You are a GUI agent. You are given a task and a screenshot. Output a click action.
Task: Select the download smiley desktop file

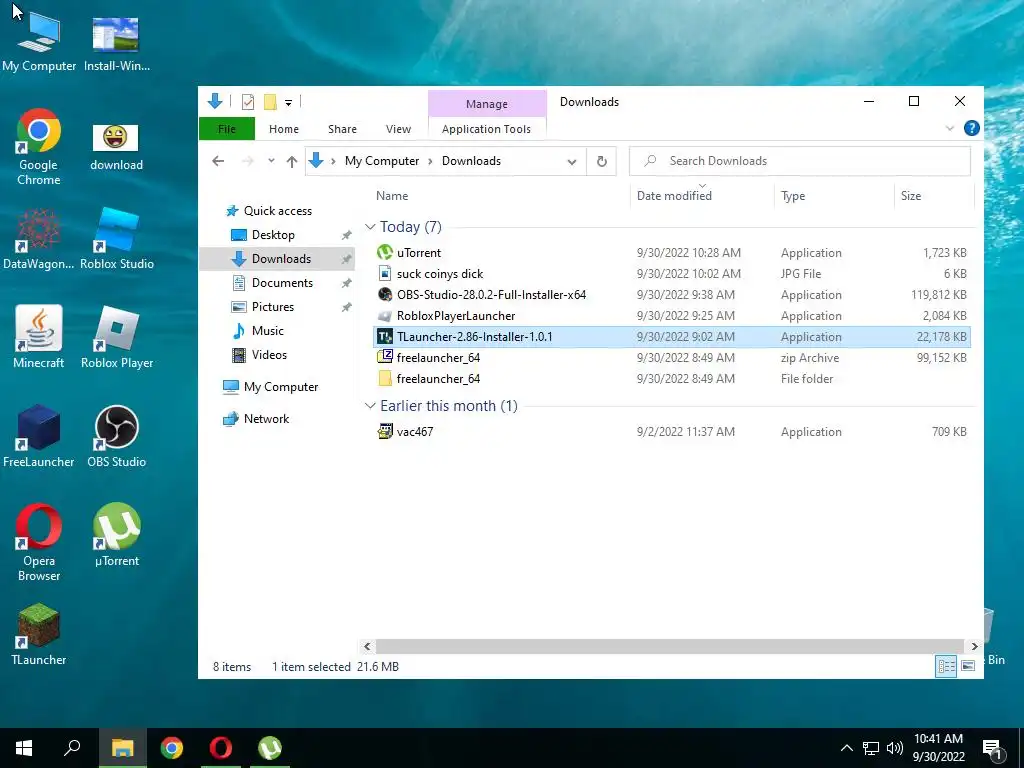pyautogui.click(x=116, y=147)
